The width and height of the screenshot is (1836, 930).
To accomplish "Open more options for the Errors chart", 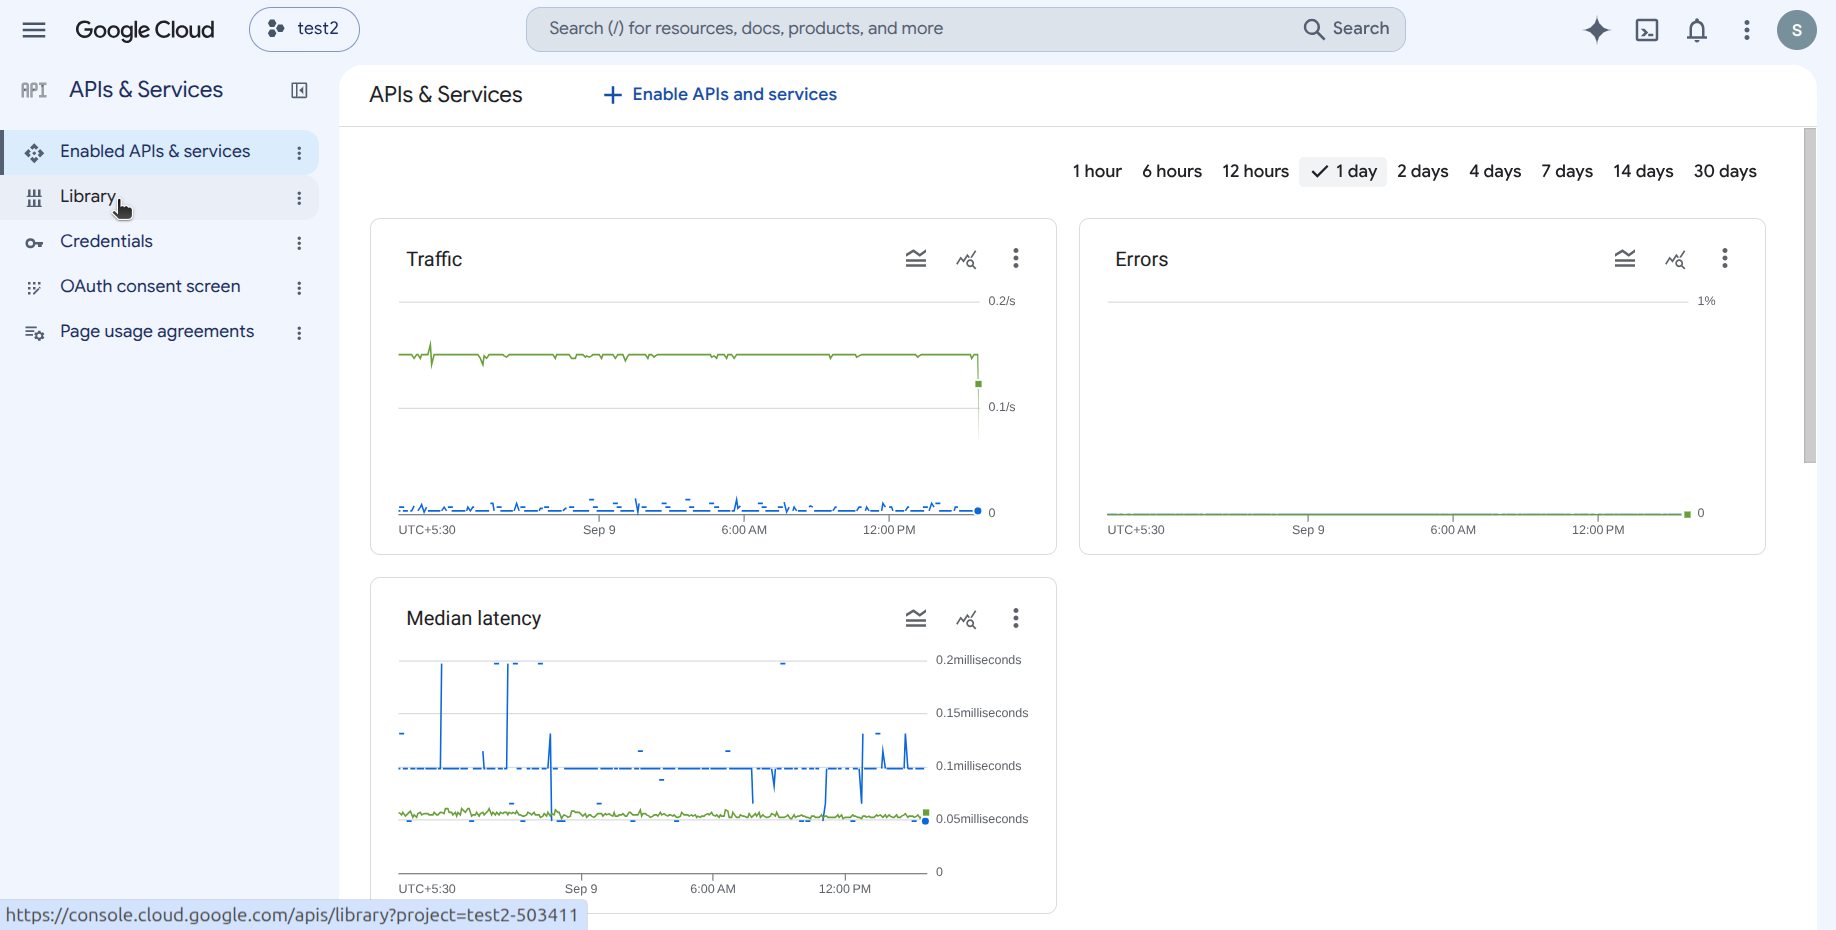I will pos(1725,259).
